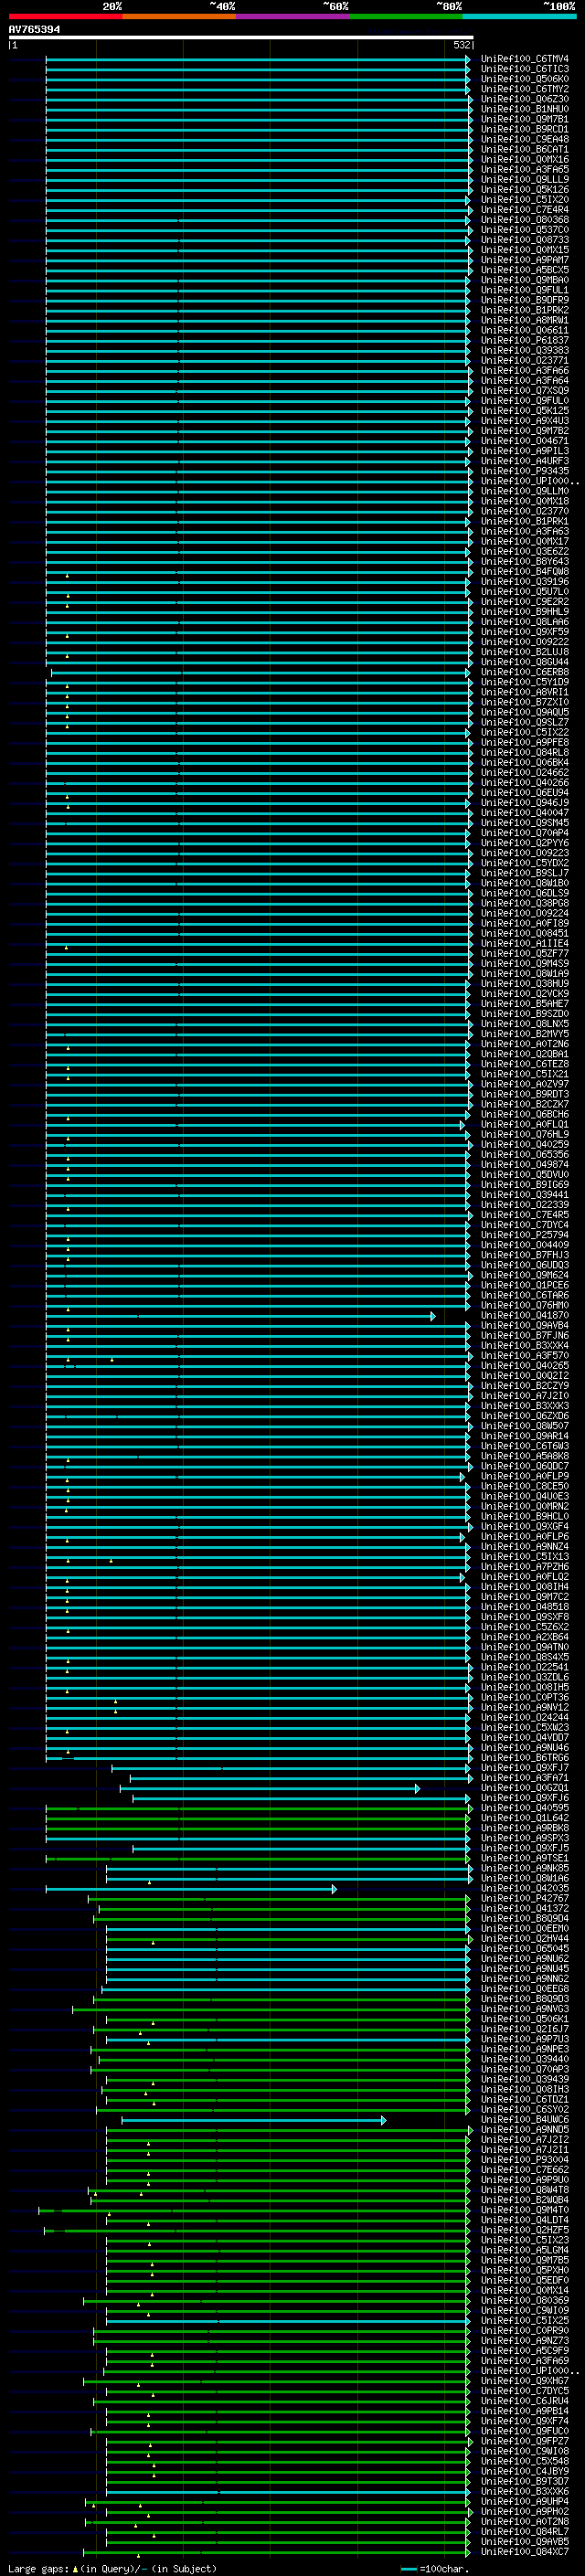Open hit UniRef100_C7E4R4
This screenshot has height=2576, width=585.
525,209
